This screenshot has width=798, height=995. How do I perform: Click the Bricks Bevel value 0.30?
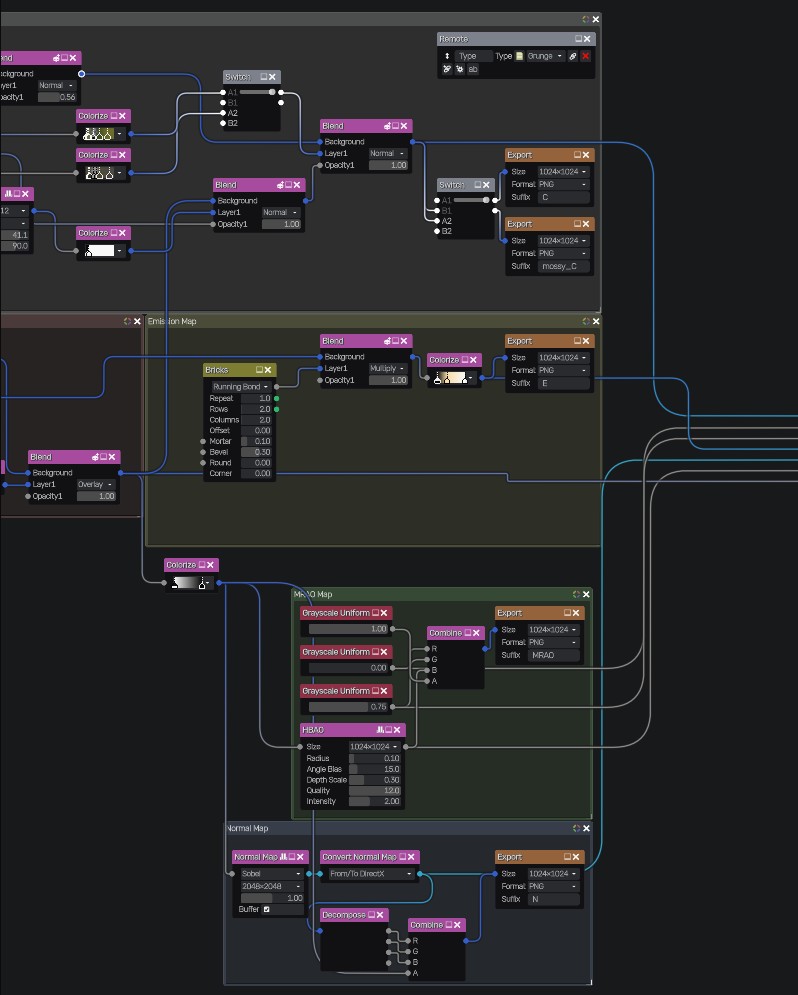(x=256, y=452)
